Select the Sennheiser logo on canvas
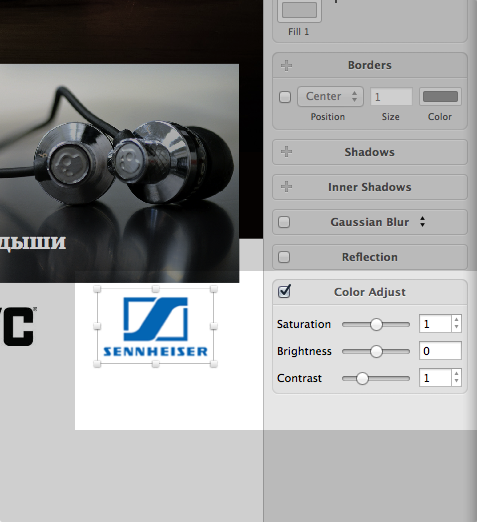 coord(155,327)
